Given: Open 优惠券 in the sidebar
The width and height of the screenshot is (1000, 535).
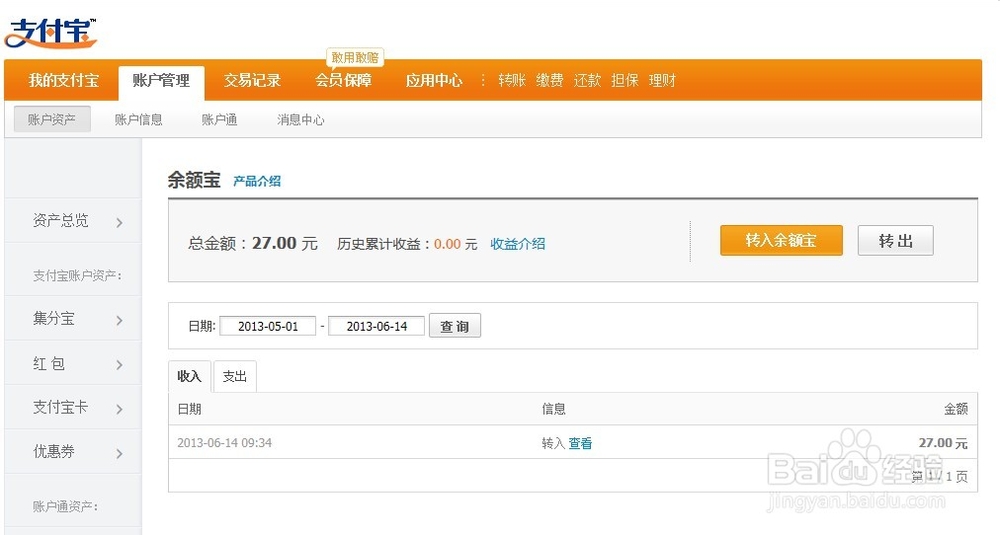Looking at the screenshot, I should [54, 451].
